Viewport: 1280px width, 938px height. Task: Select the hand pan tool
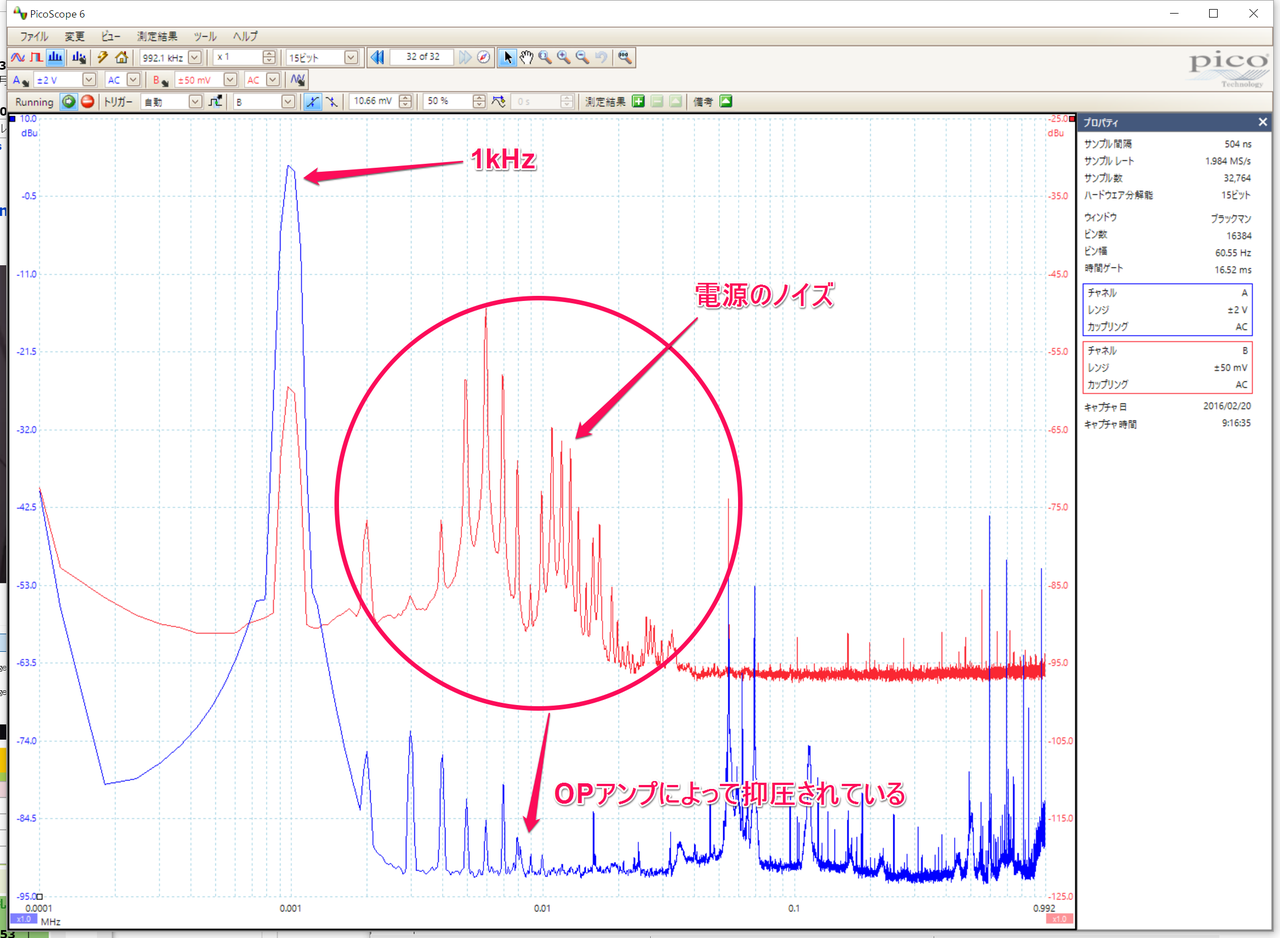click(526, 57)
